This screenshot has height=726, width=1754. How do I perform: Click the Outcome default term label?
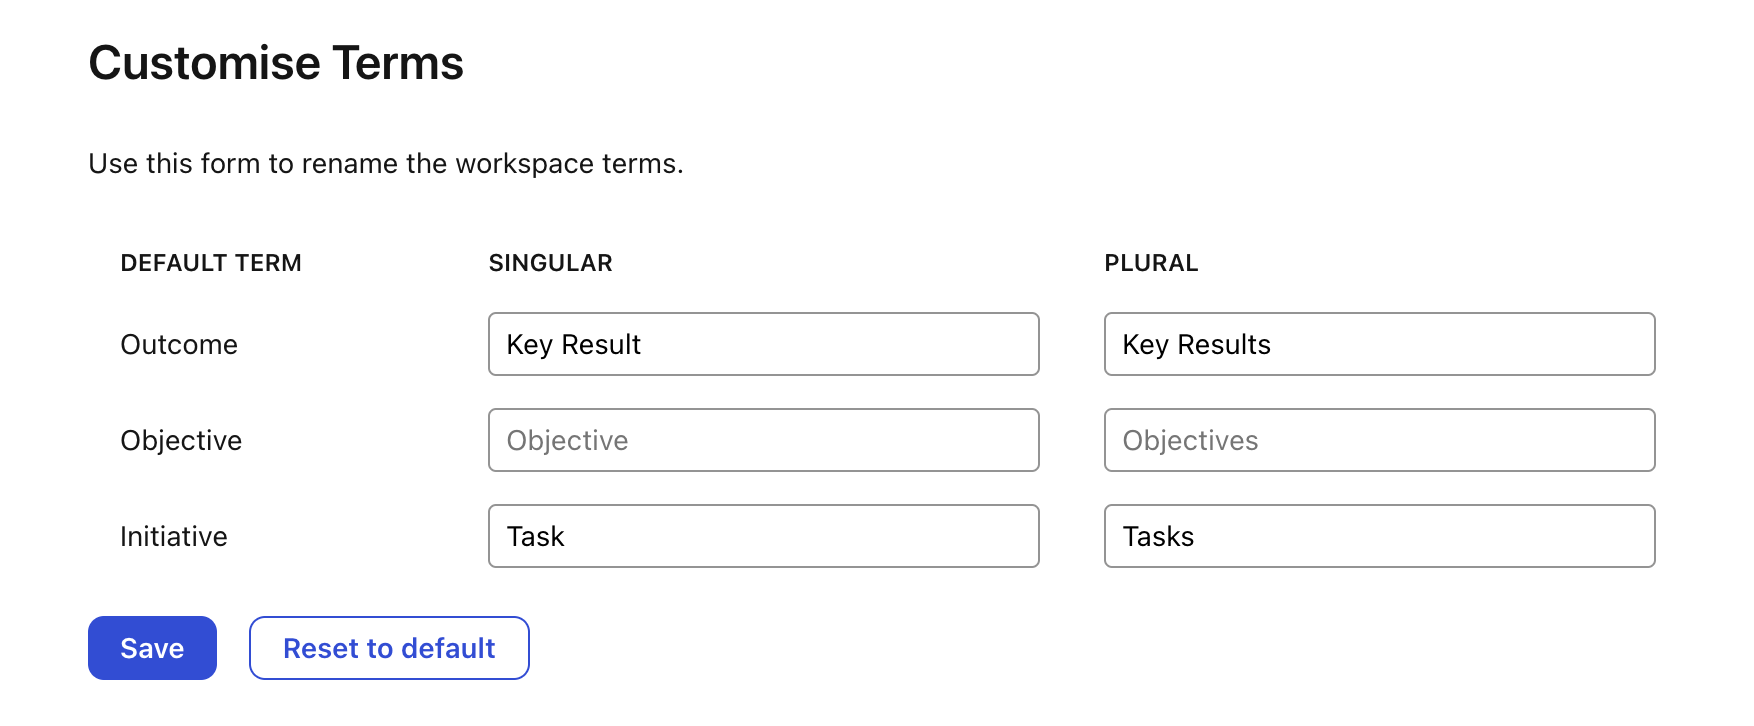(179, 344)
